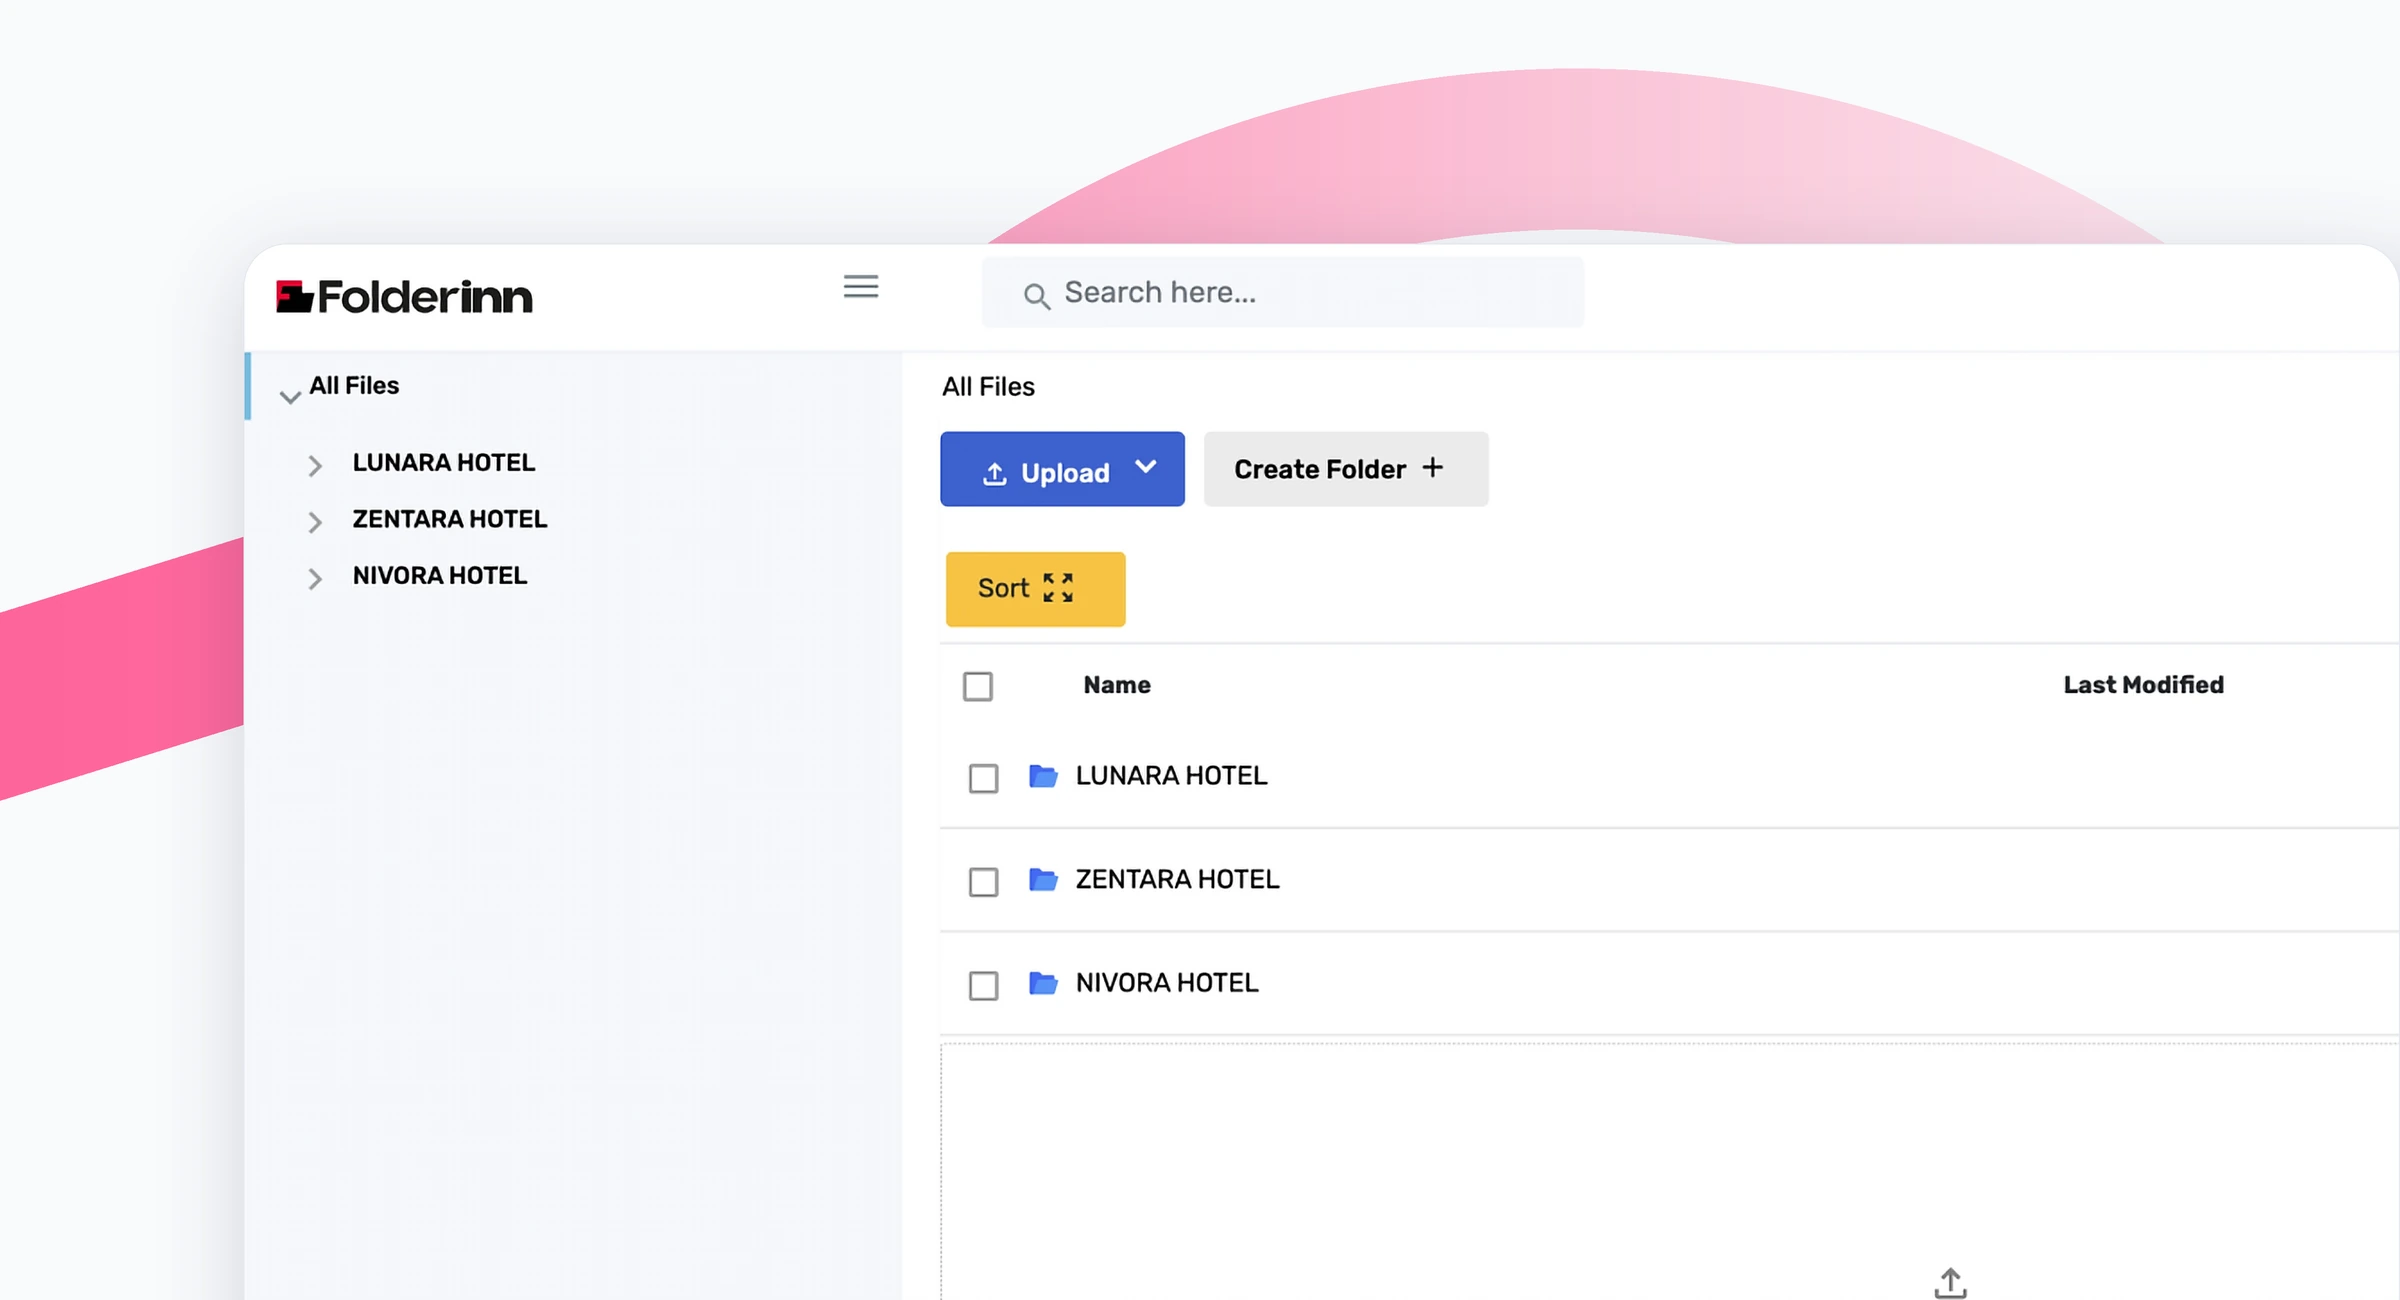Screen dimensions: 2400x1300
Task: Click the Create Folder button
Action: [1346, 469]
